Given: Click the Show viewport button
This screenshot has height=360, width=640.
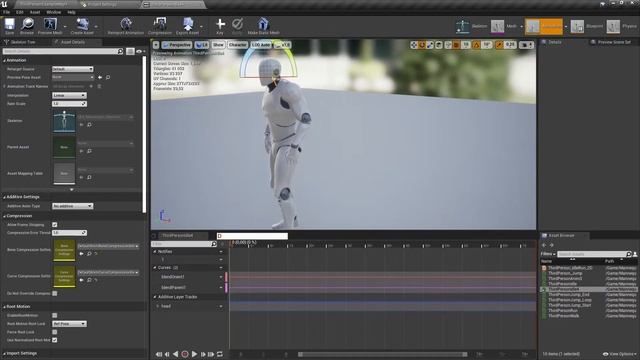Looking at the screenshot, I should pos(218,45).
